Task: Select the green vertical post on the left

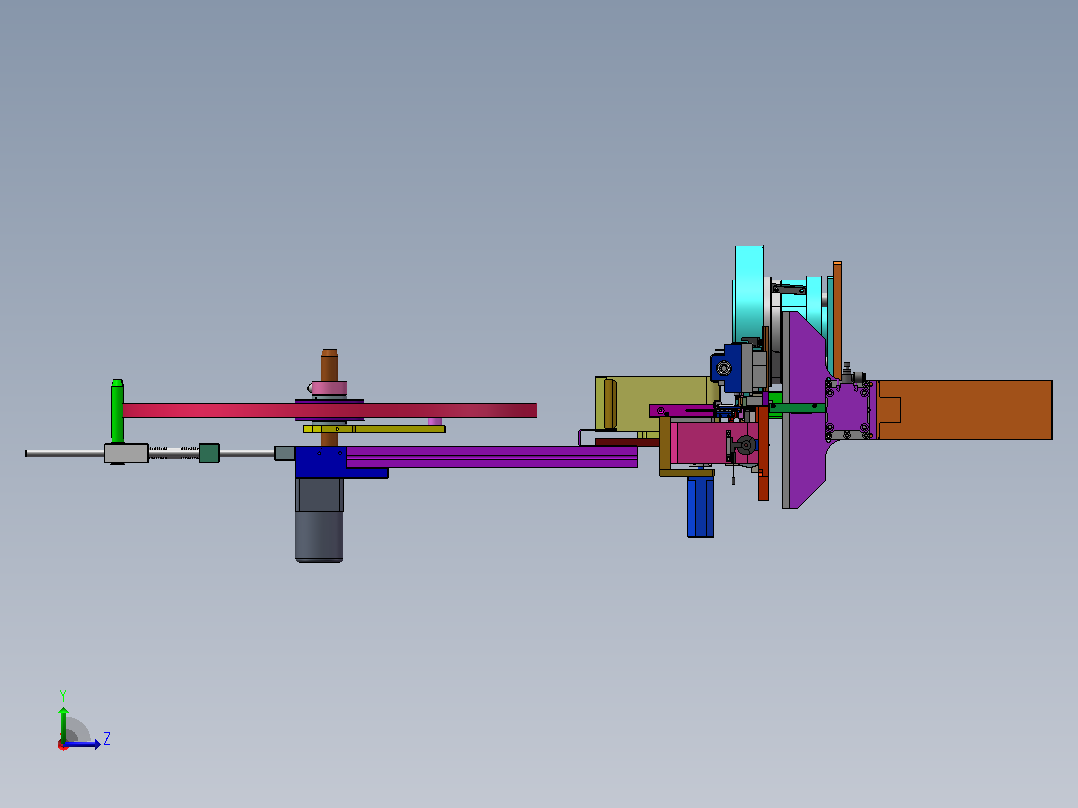Action: click(x=118, y=411)
